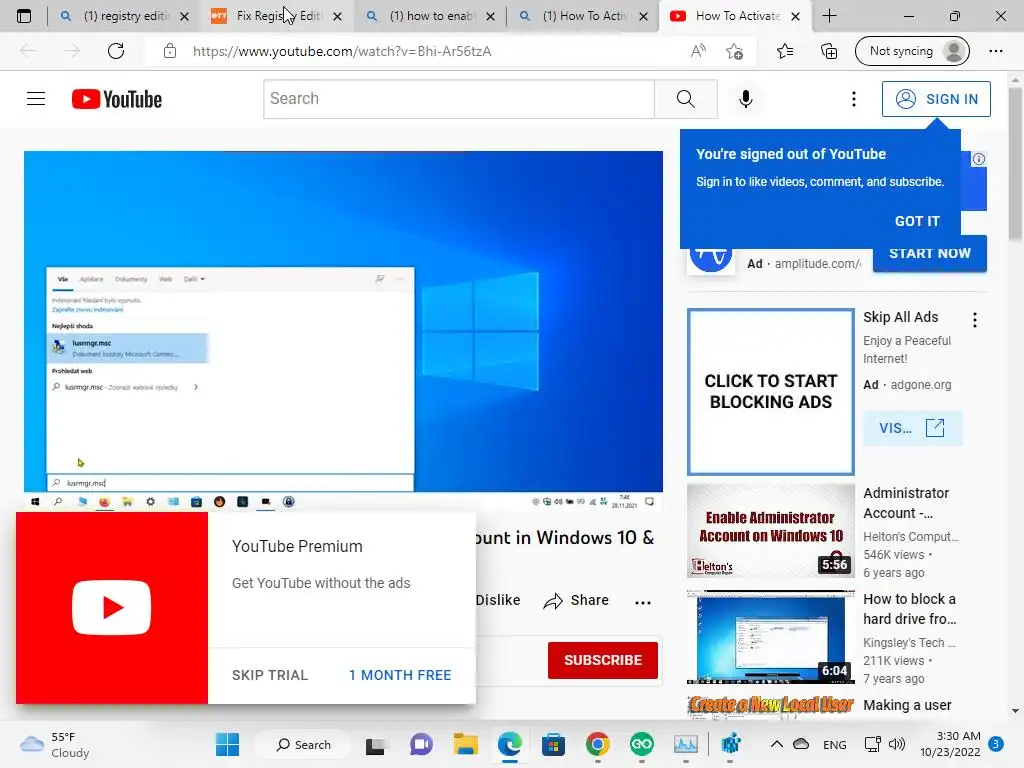Open YouTube settings three-dot menu
The height and width of the screenshot is (768, 1024).
coord(854,99)
